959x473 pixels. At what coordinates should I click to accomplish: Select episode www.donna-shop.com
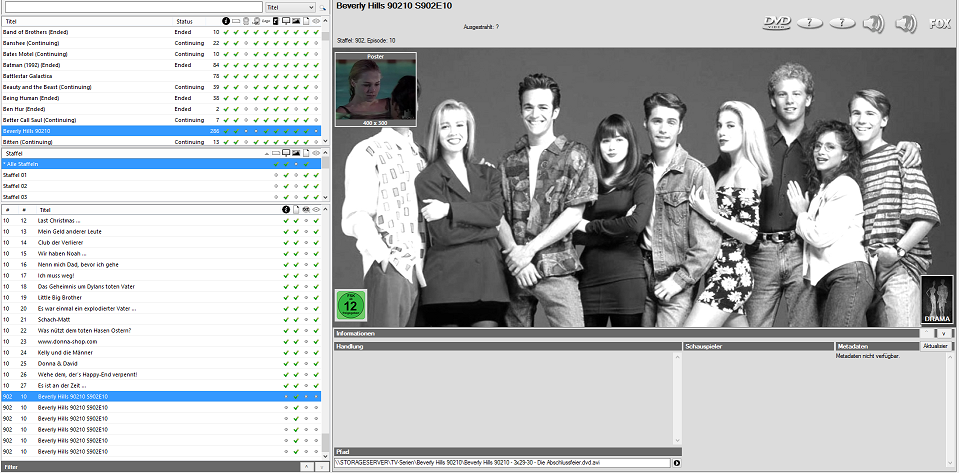(161, 341)
